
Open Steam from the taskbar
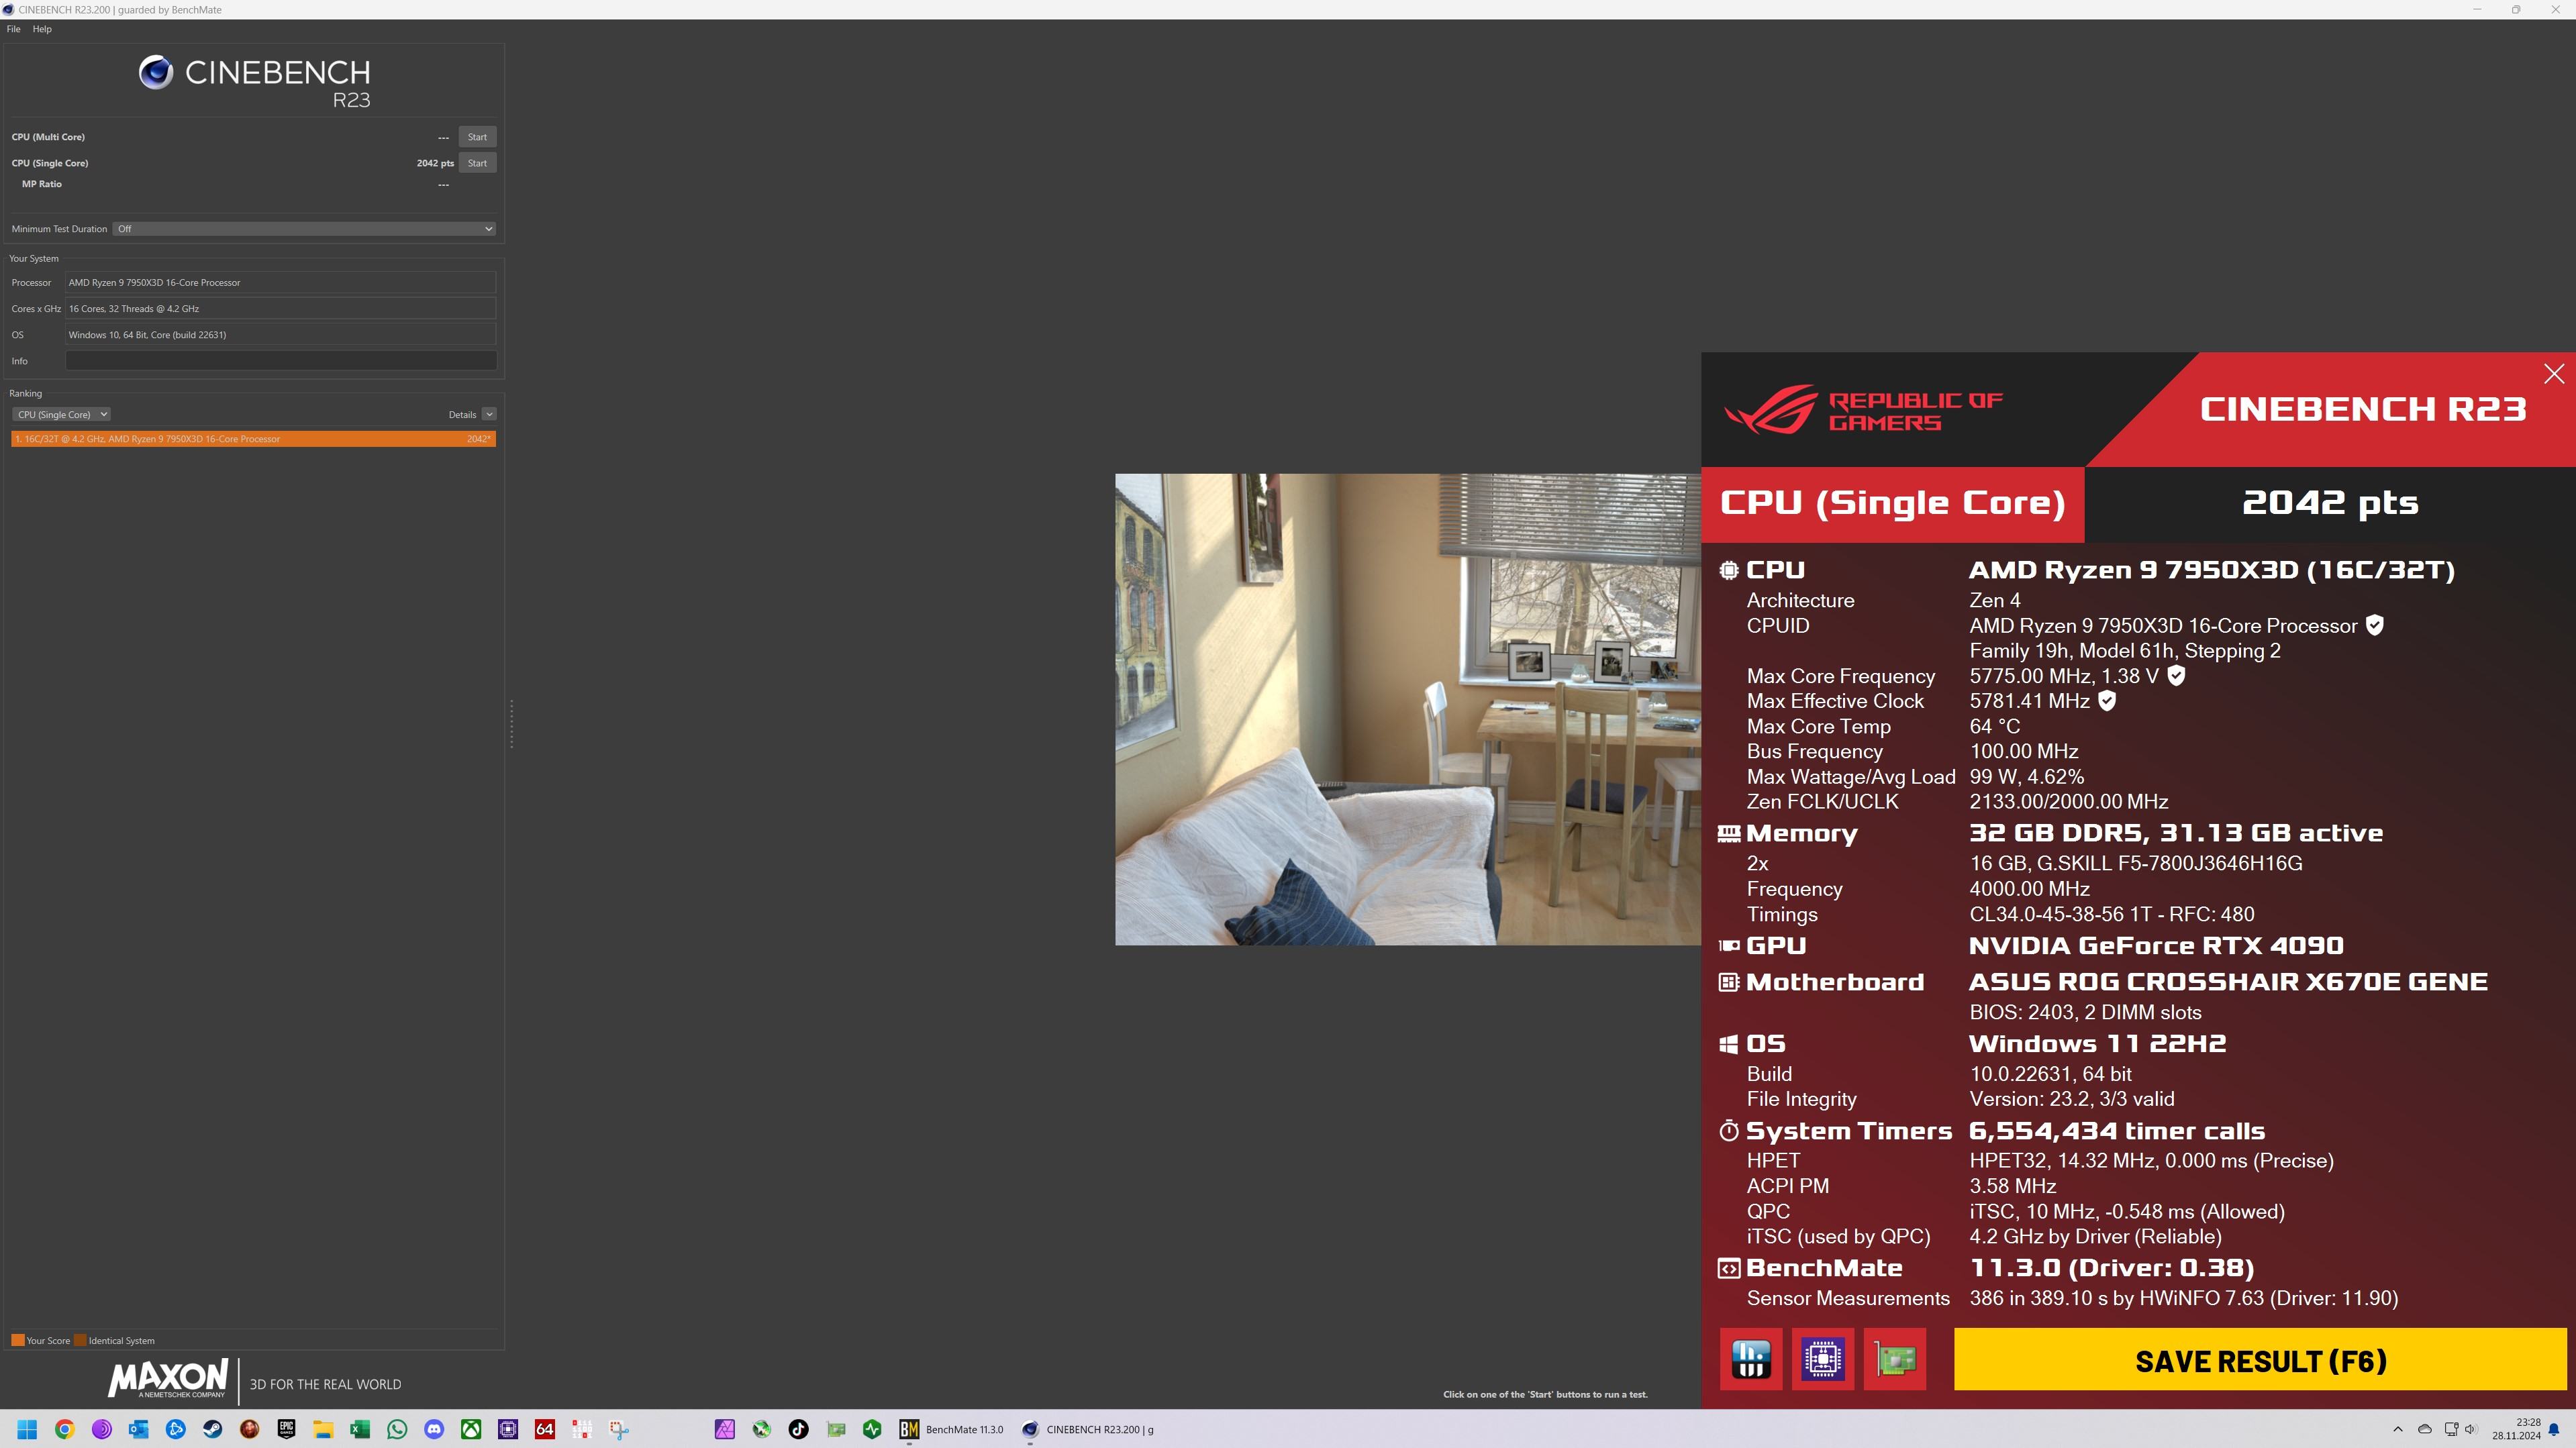pos(212,1429)
